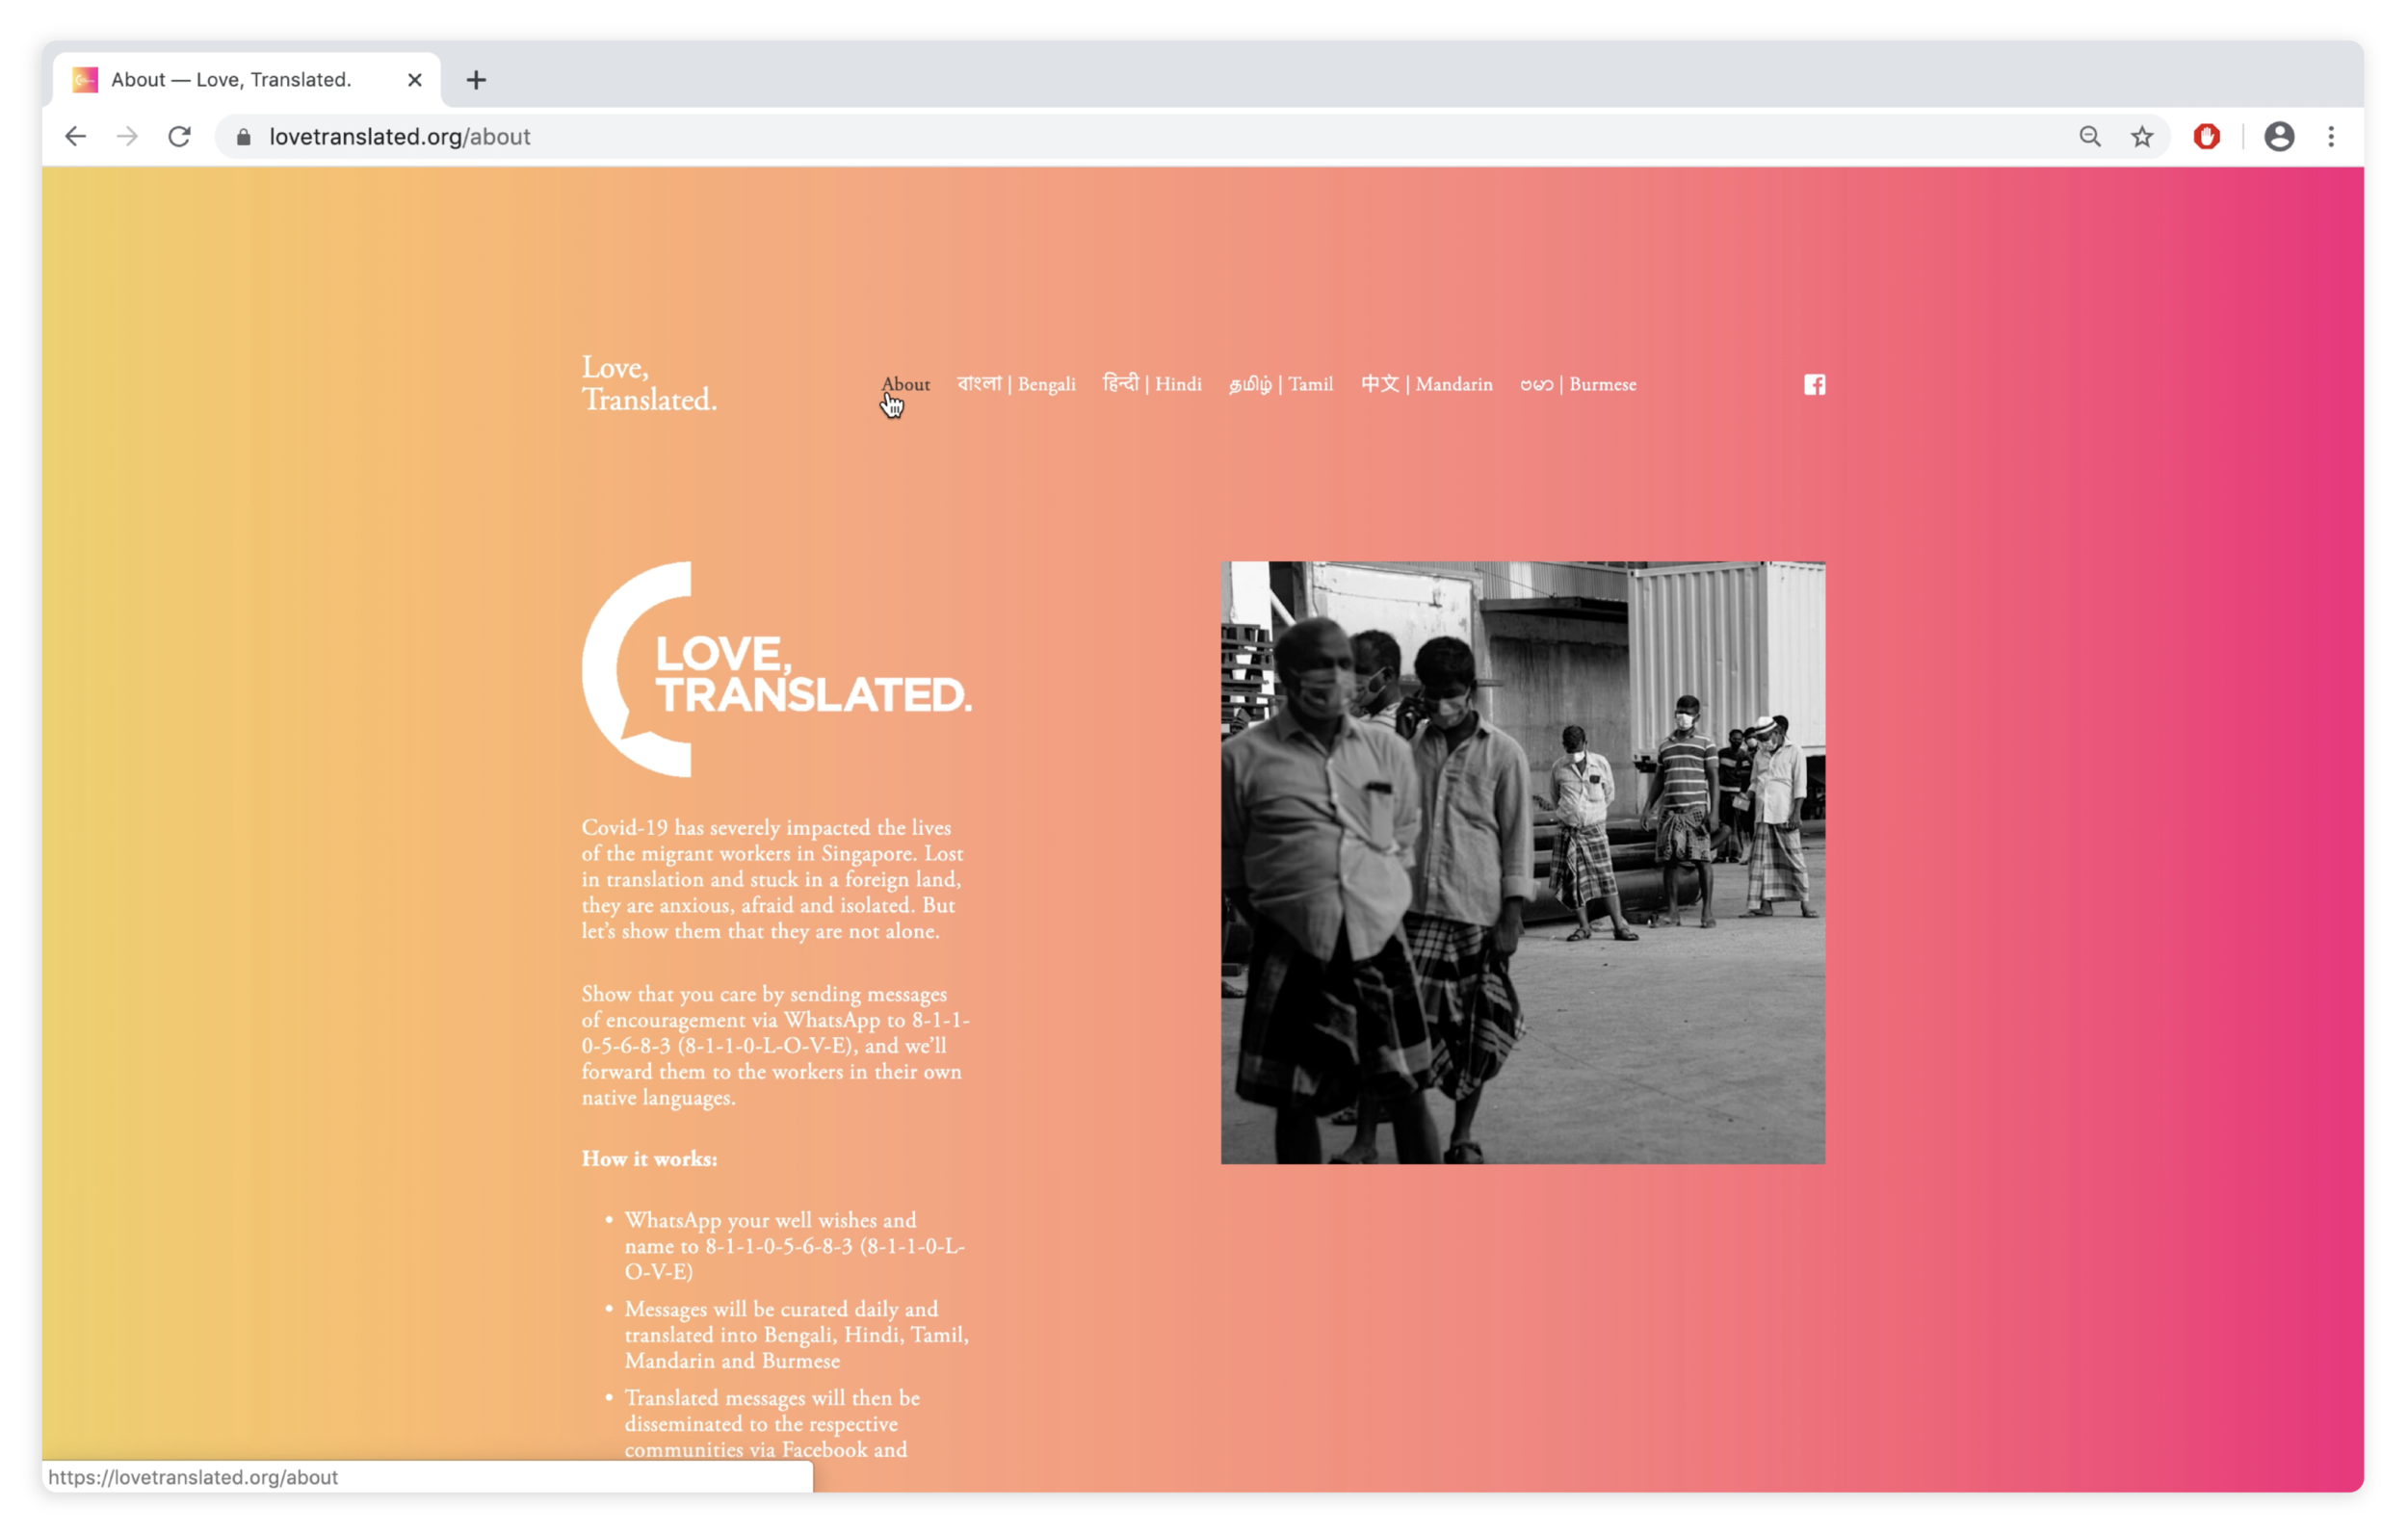This screenshot has width=2408, height=1533.
Task: Open the Chrome profile avatar icon
Action: click(x=2278, y=137)
